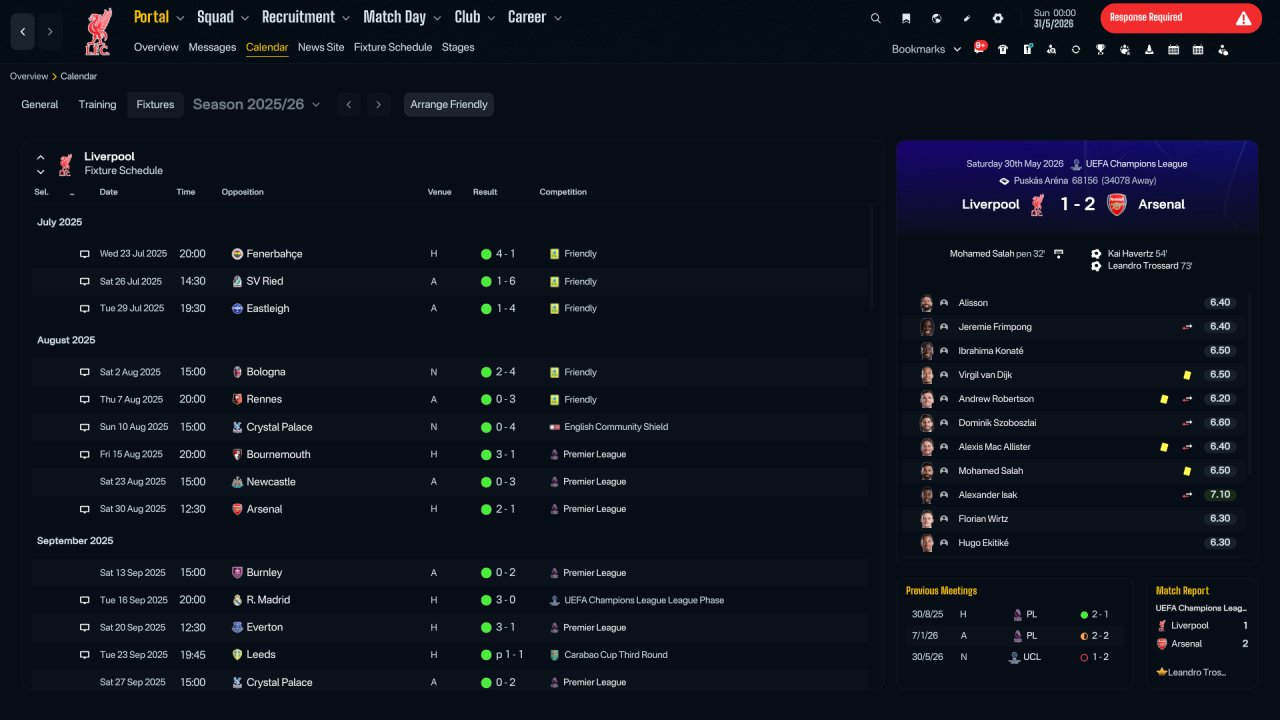Open the Fixture Schedule subtab
1280x720 pixels.
393,47
